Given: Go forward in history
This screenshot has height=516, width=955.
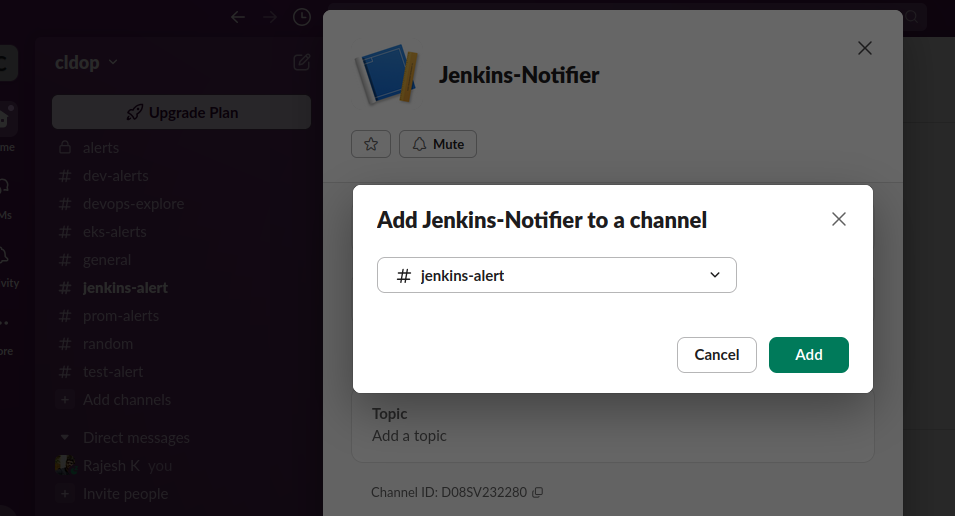Looking at the screenshot, I should [270, 17].
